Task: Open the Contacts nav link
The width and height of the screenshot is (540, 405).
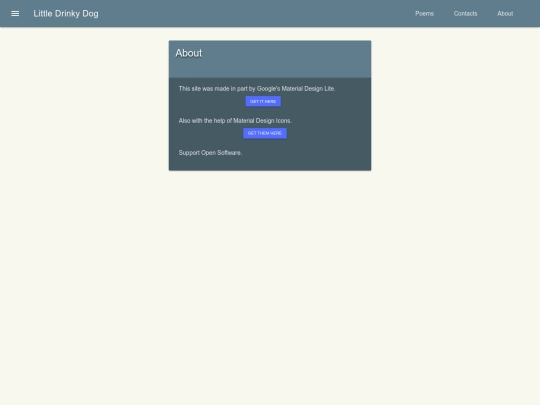Action: 465,14
